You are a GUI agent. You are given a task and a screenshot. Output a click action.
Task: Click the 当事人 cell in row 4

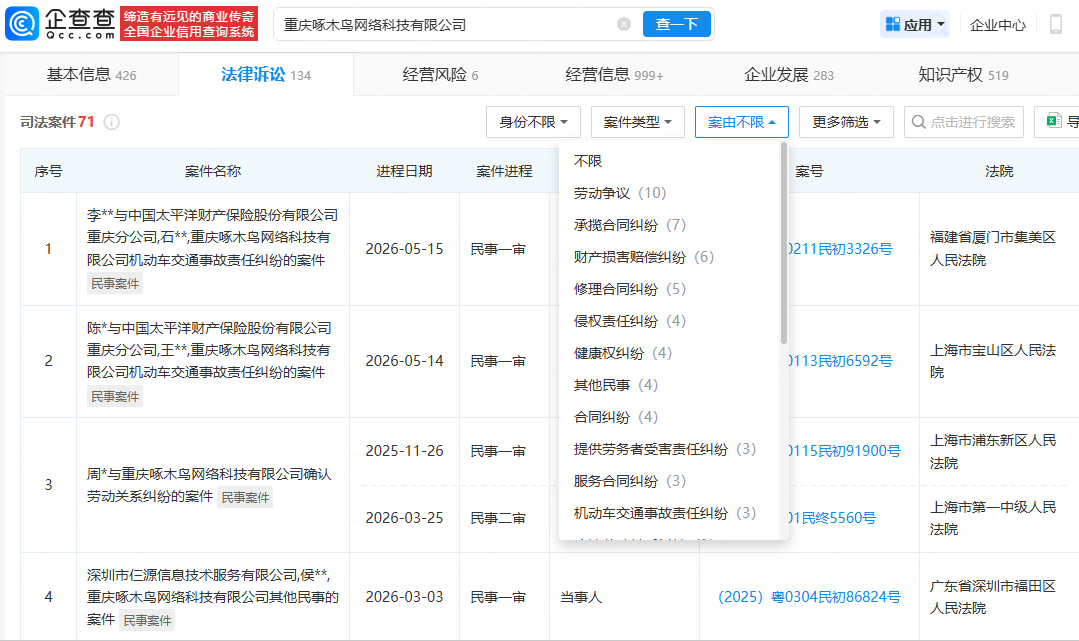click(x=581, y=597)
